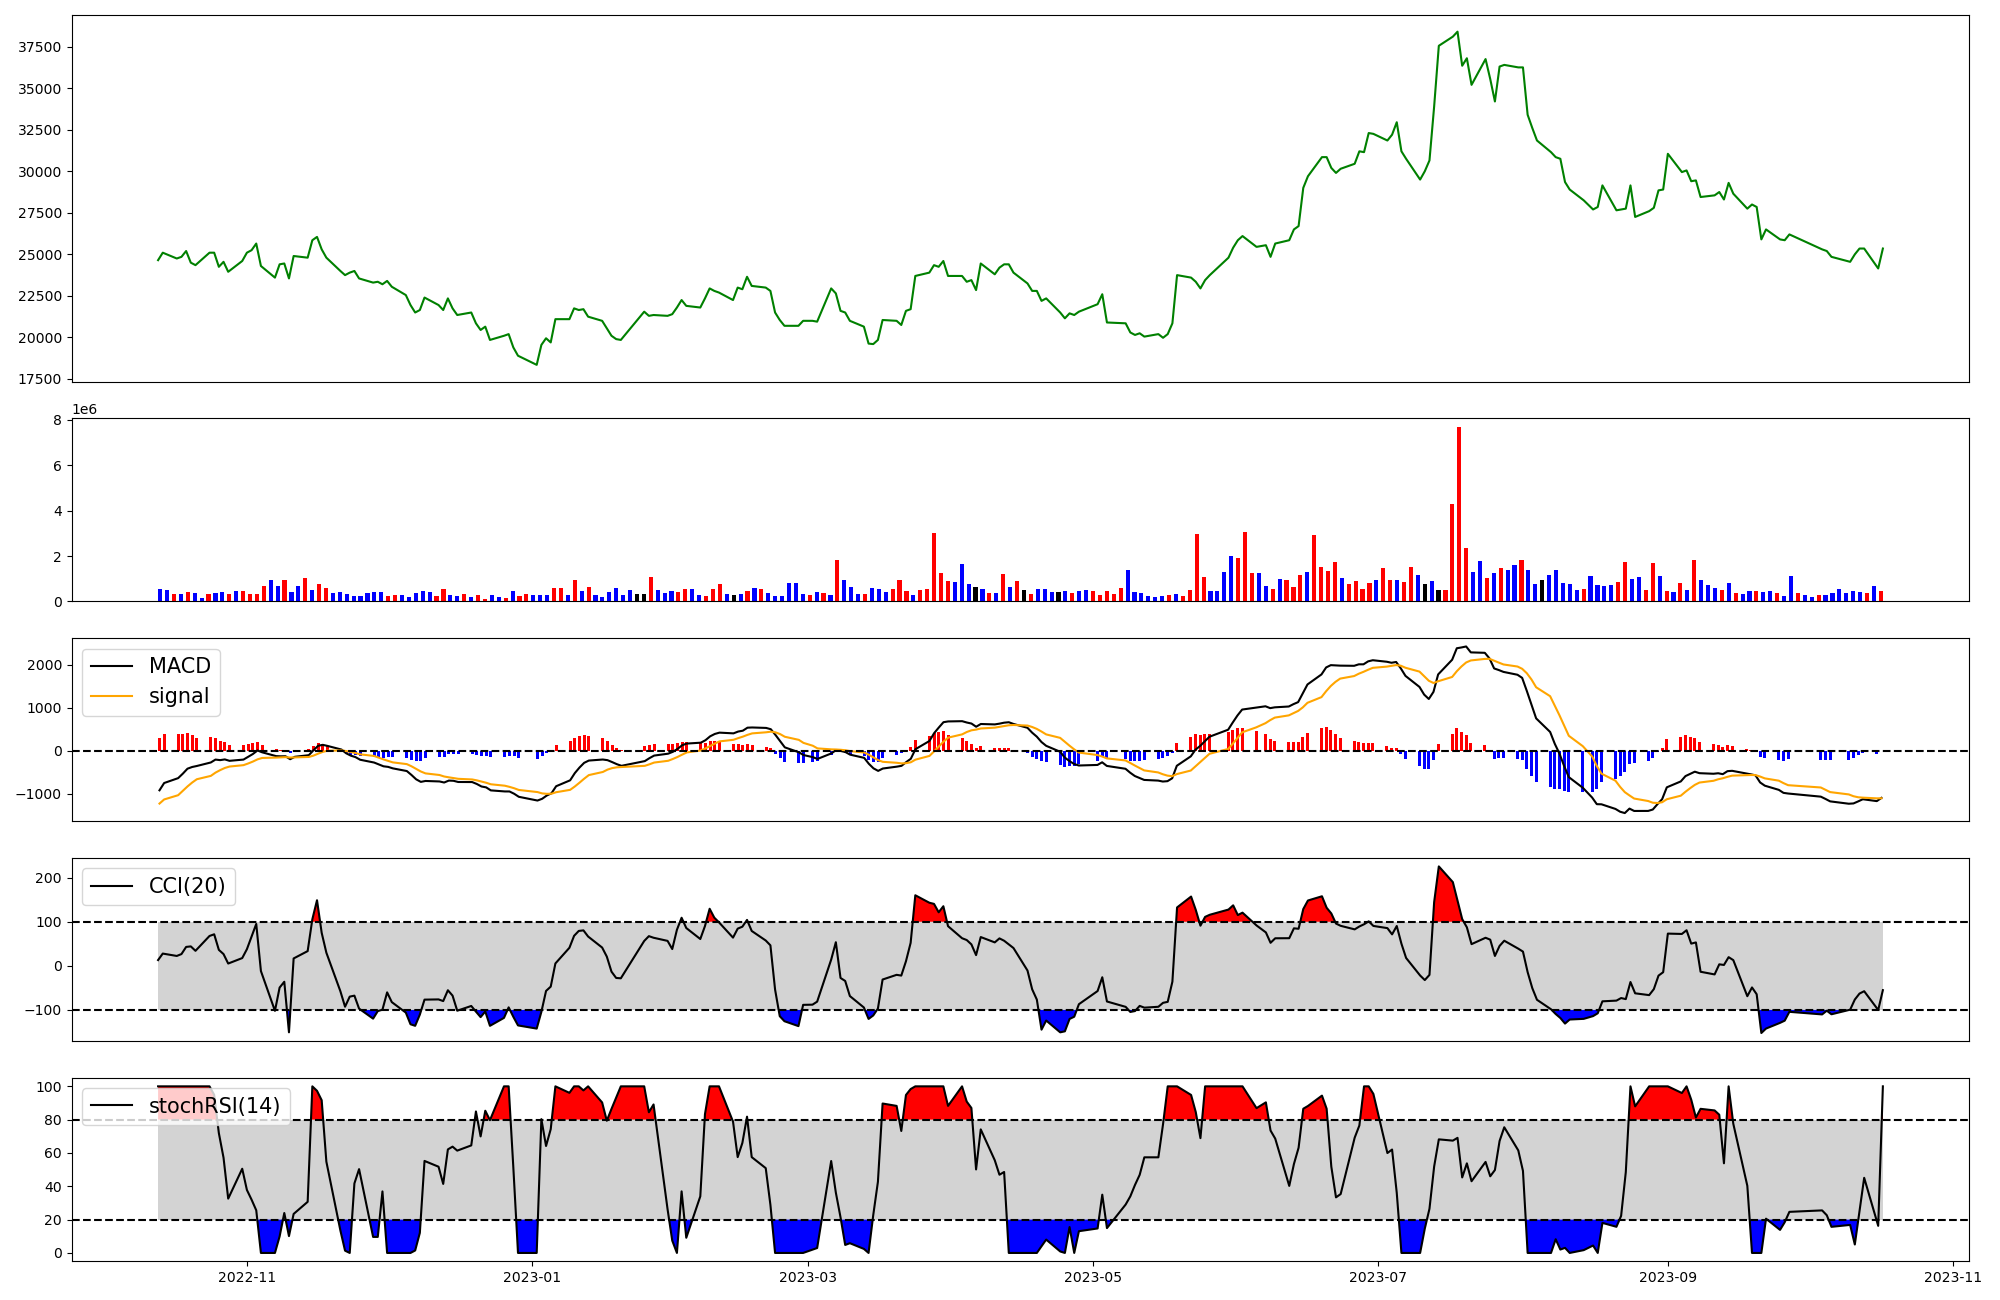2000x1300 pixels.
Task: Click the MACD legend label
Action: tap(179, 666)
